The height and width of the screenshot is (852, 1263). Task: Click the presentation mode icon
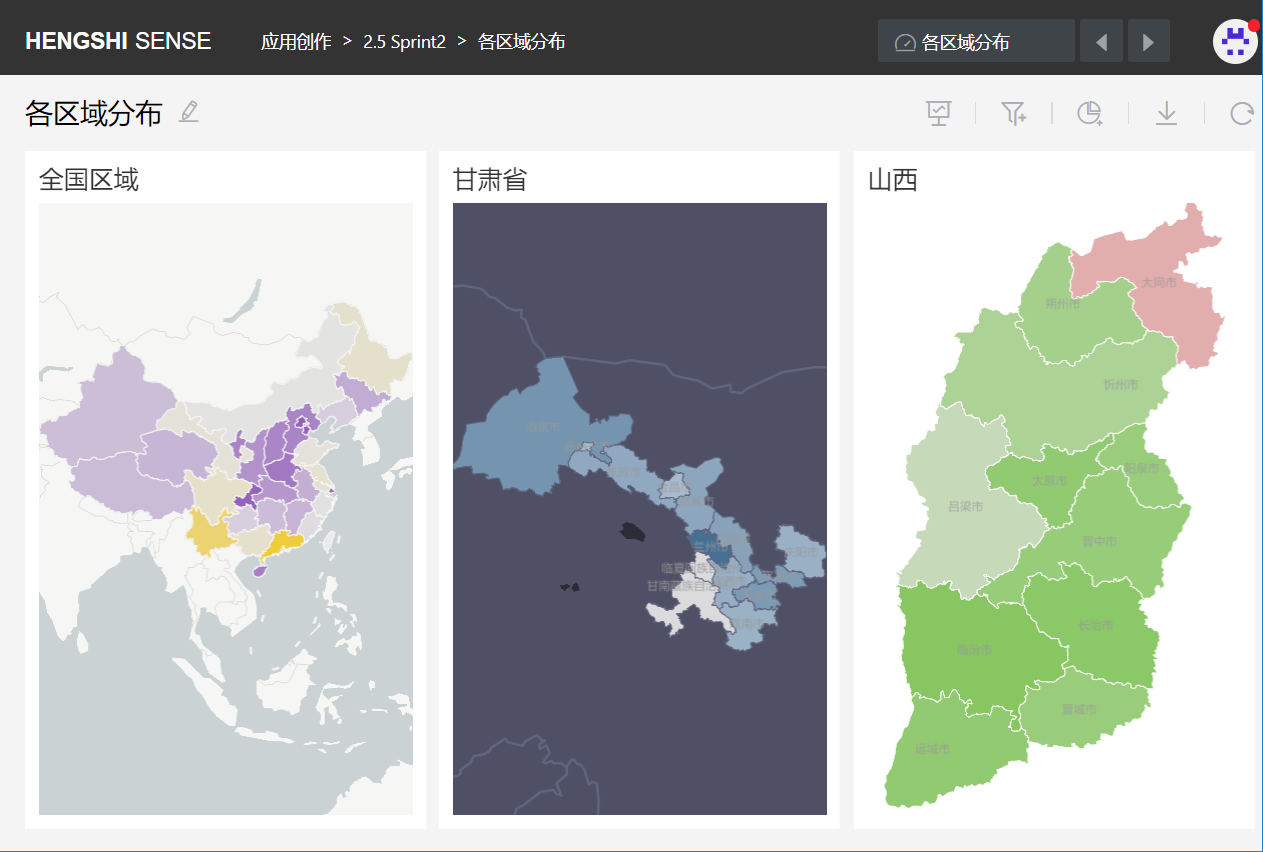tap(938, 113)
